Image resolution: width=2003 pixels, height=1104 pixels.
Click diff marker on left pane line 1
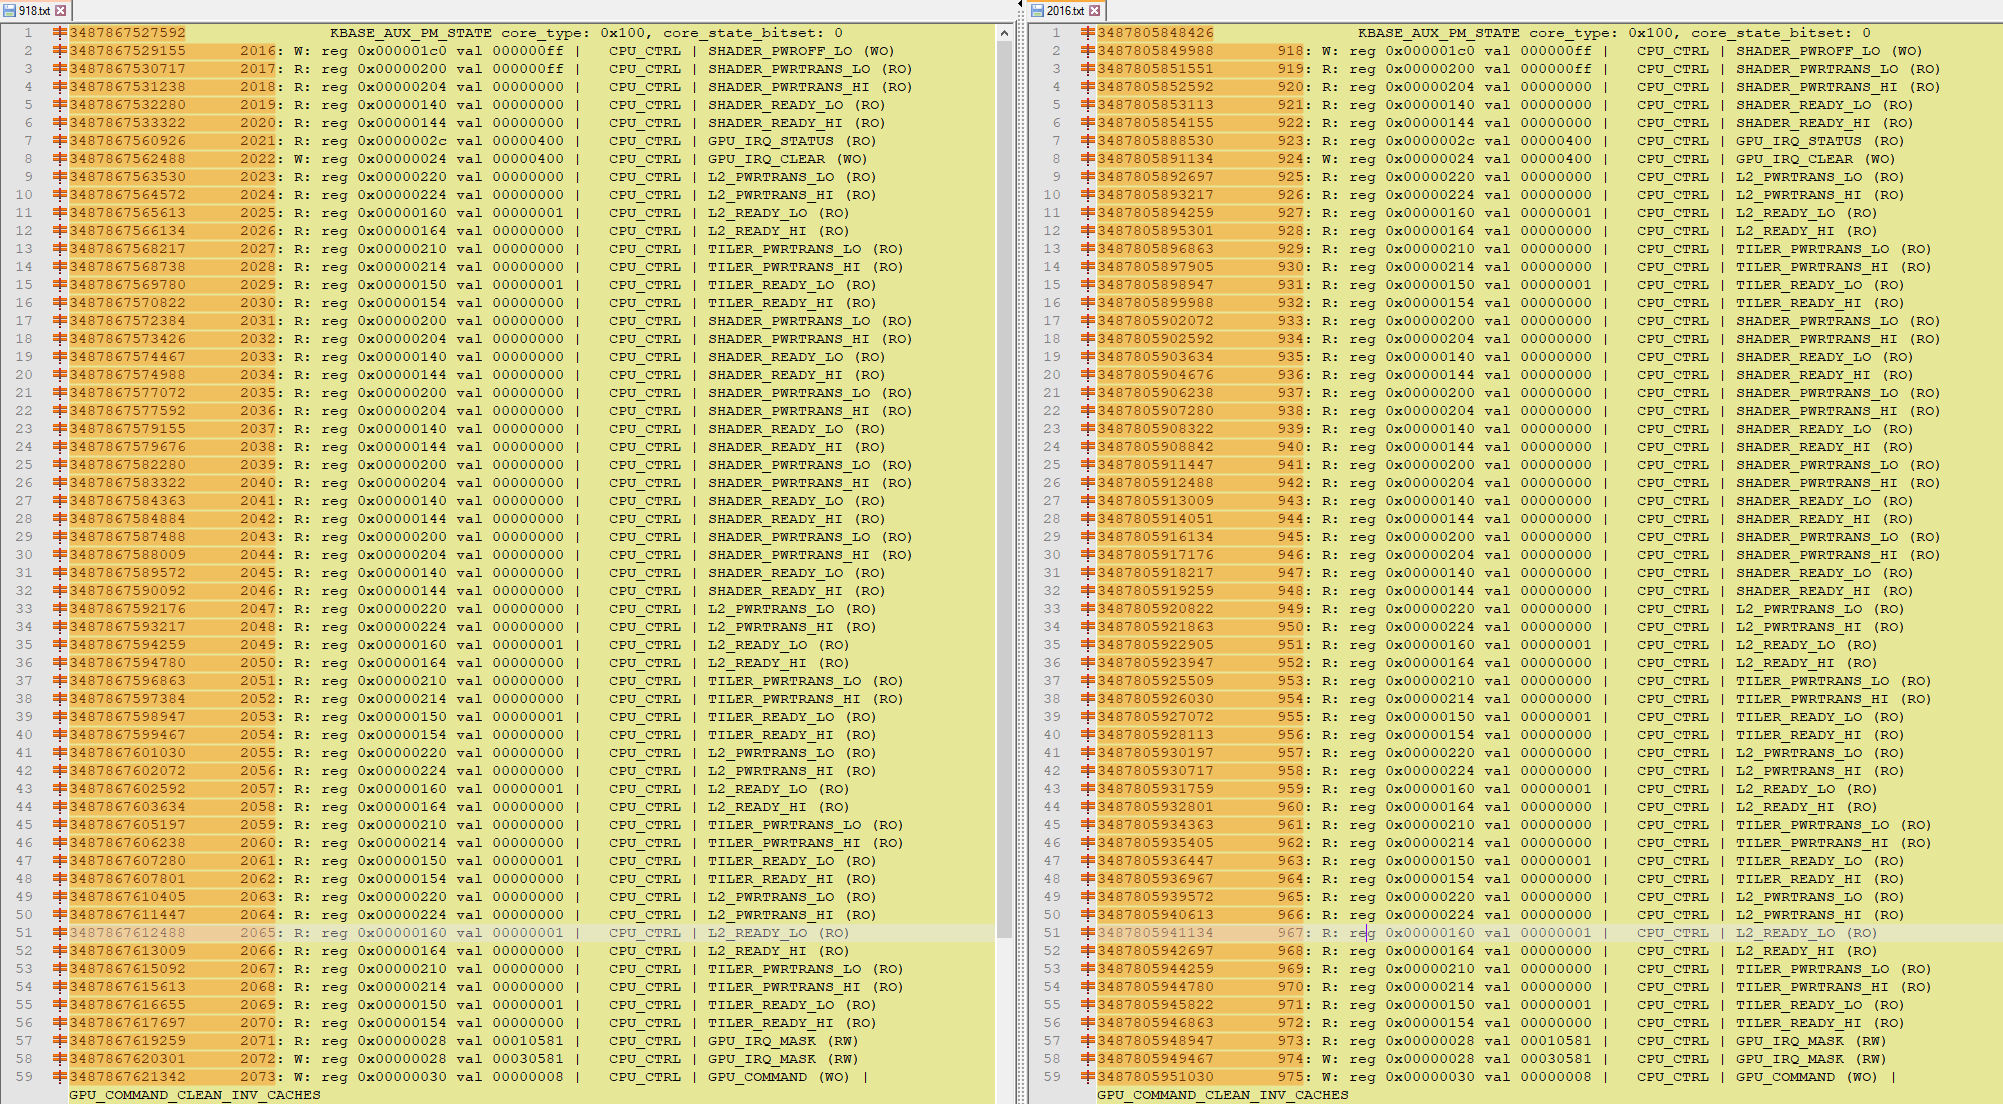60,33
